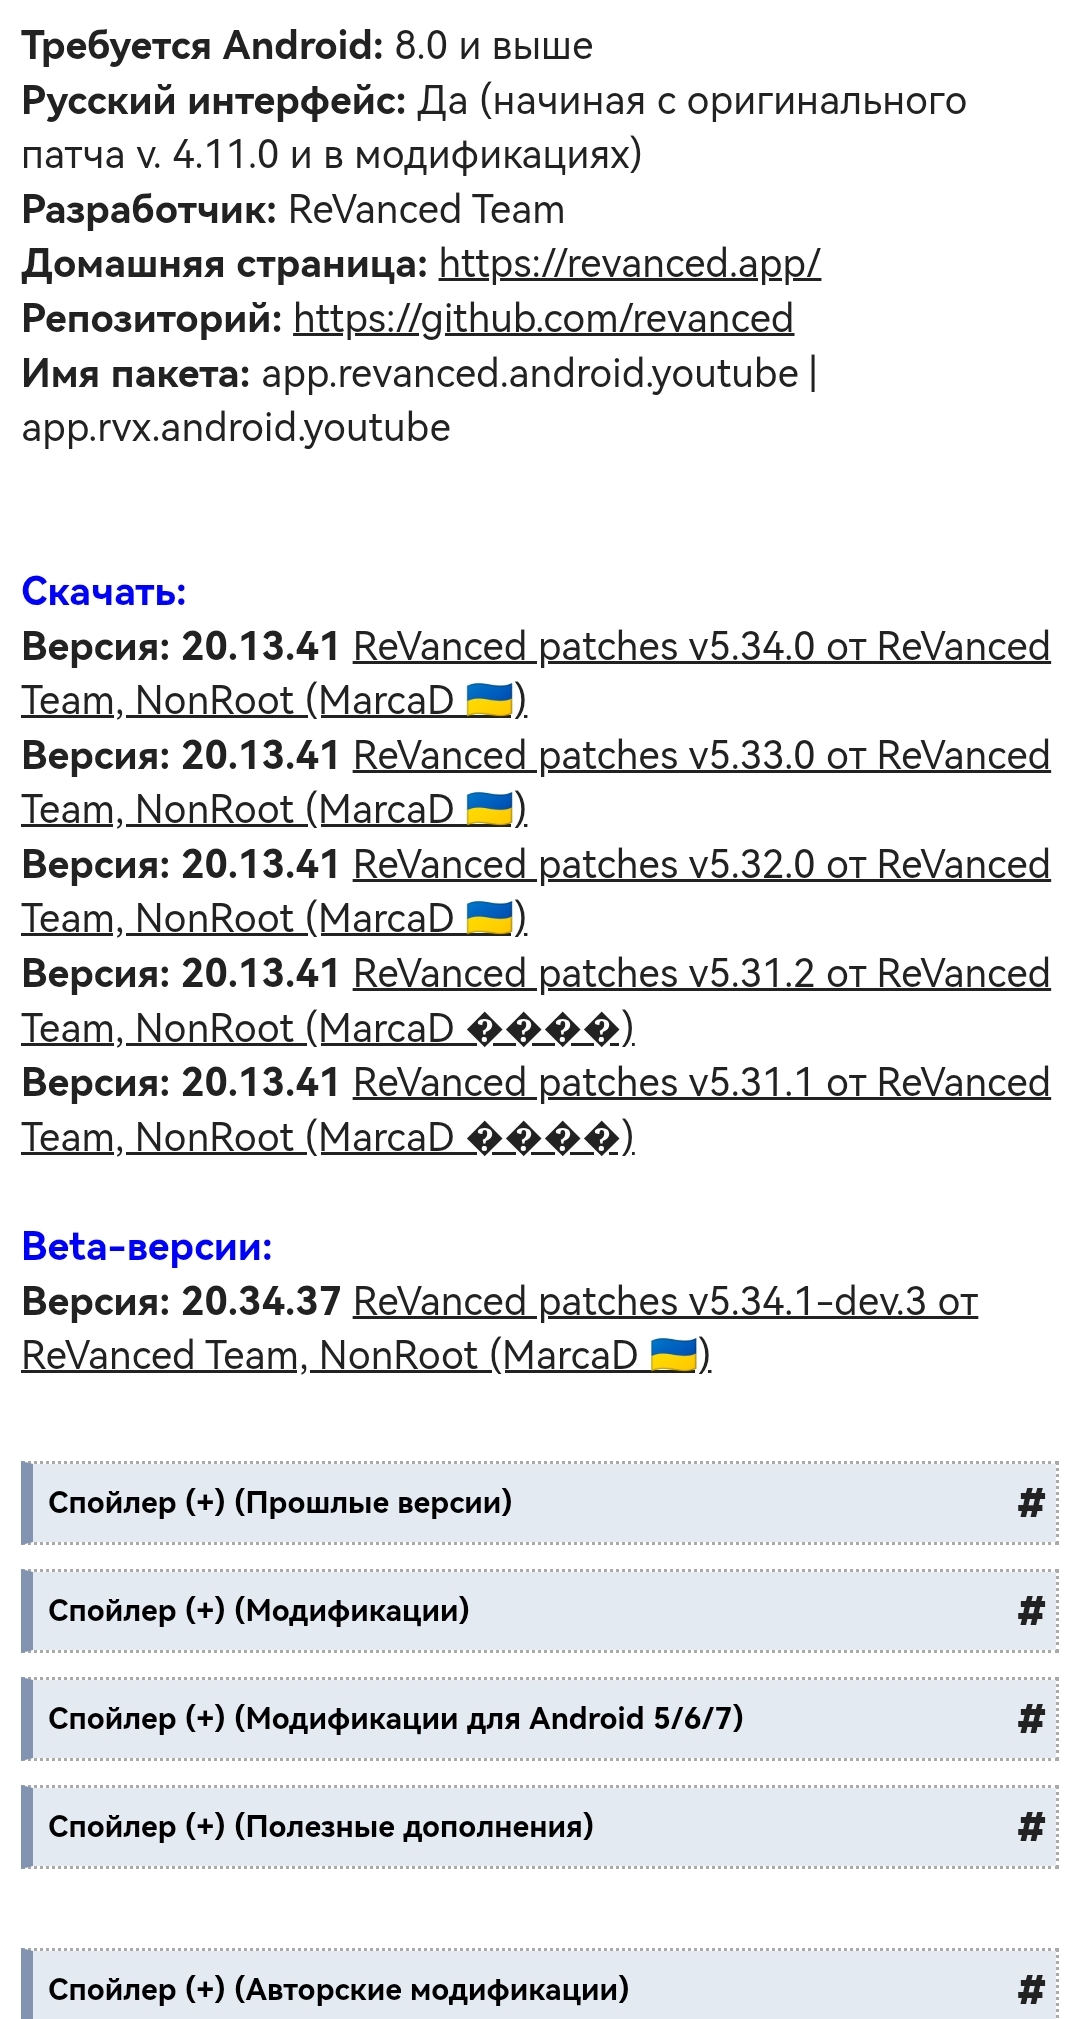The width and height of the screenshot is (1080, 2019).
Task: Click the Ukraine flag in v5.34.0 link
Action: pyautogui.click(x=490, y=701)
